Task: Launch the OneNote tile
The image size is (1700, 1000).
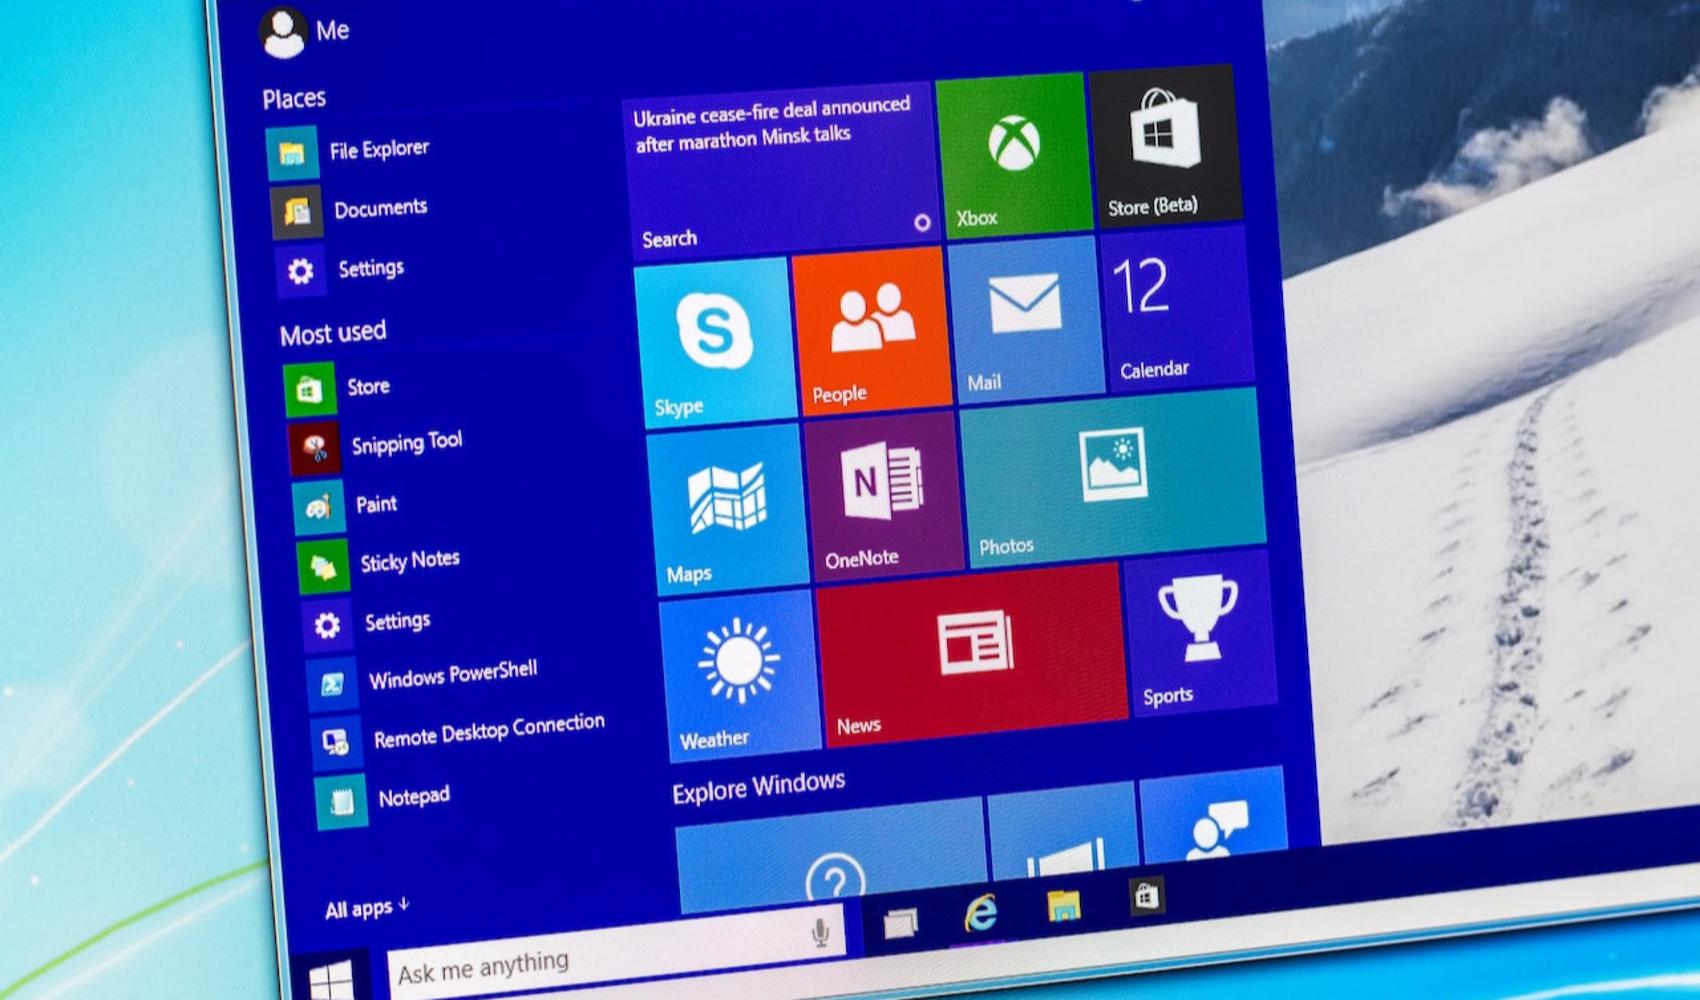Action: pyautogui.click(x=883, y=495)
